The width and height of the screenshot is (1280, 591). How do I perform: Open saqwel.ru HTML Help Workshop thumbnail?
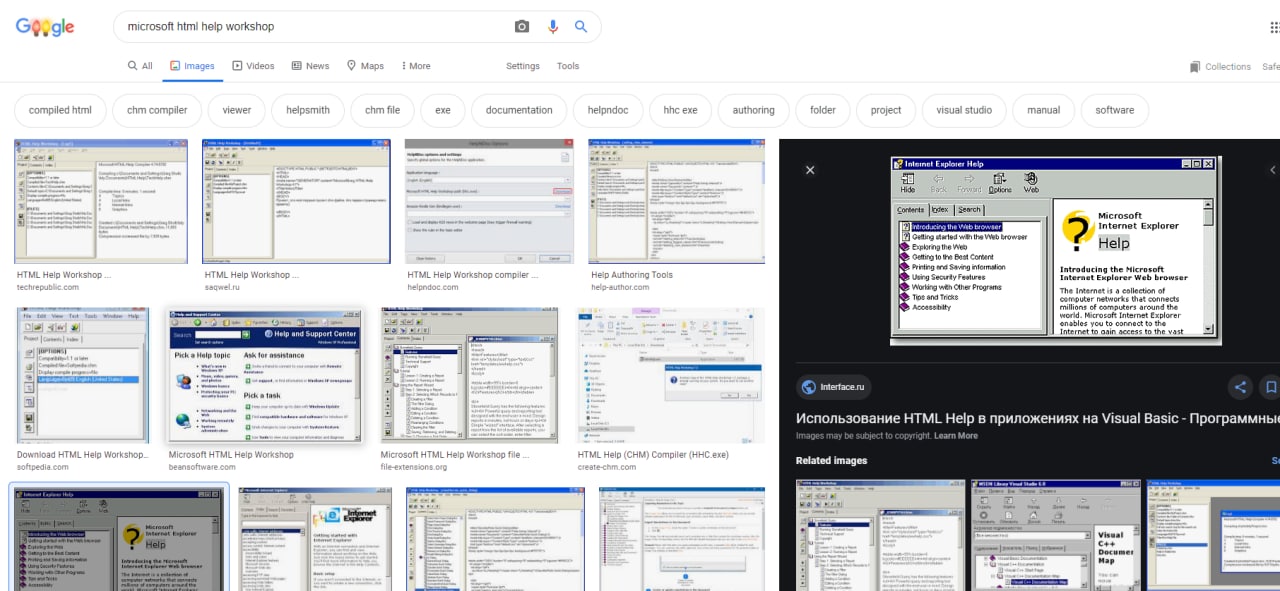pos(296,202)
